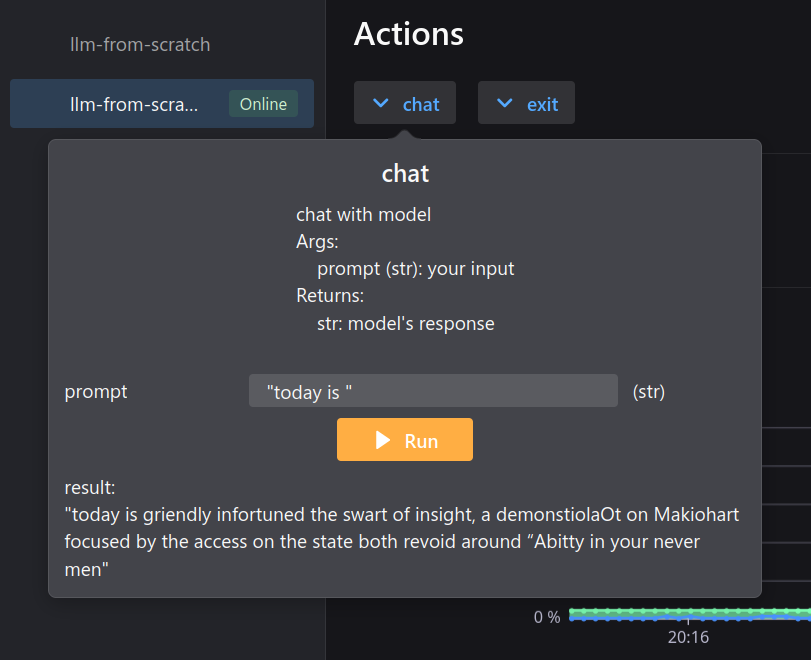Open the exit action dropdown
Screen dimensions: 811x660
click(x=526, y=104)
